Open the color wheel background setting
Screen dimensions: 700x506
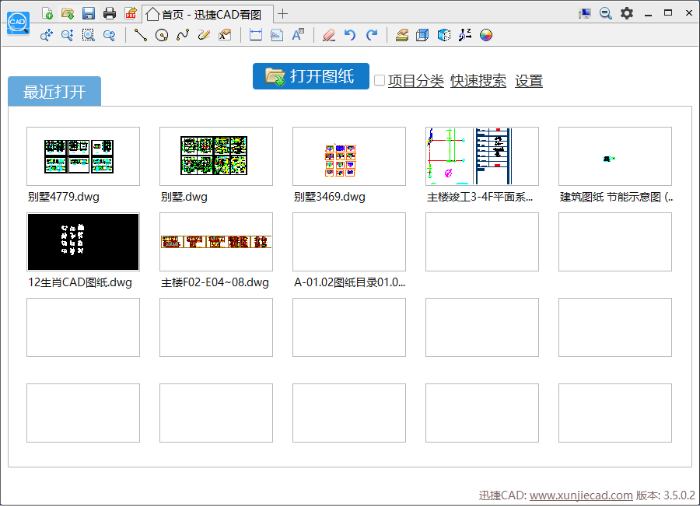[x=486, y=35]
